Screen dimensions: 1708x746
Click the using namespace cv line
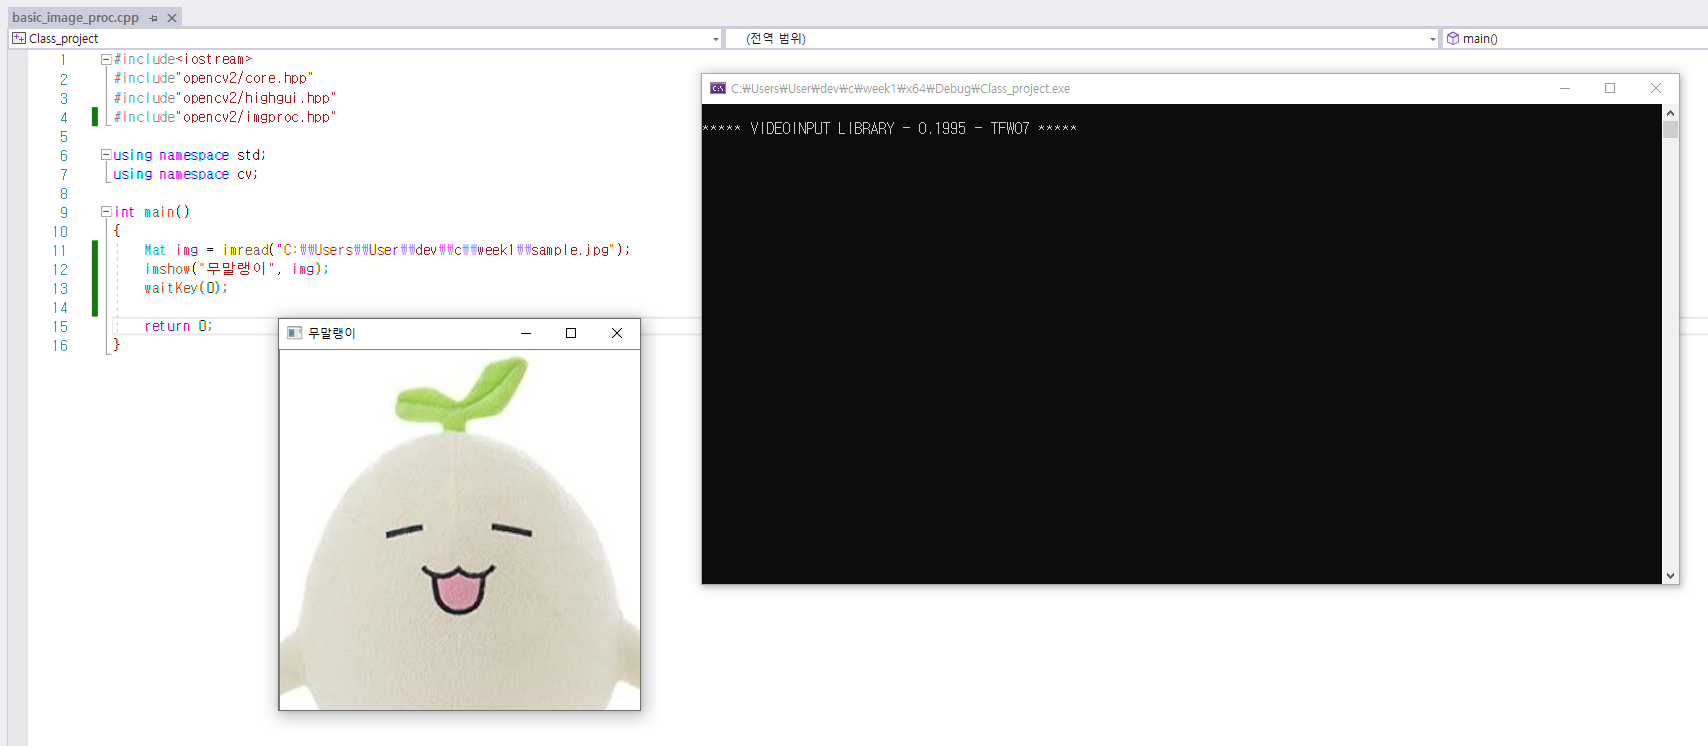186,174
